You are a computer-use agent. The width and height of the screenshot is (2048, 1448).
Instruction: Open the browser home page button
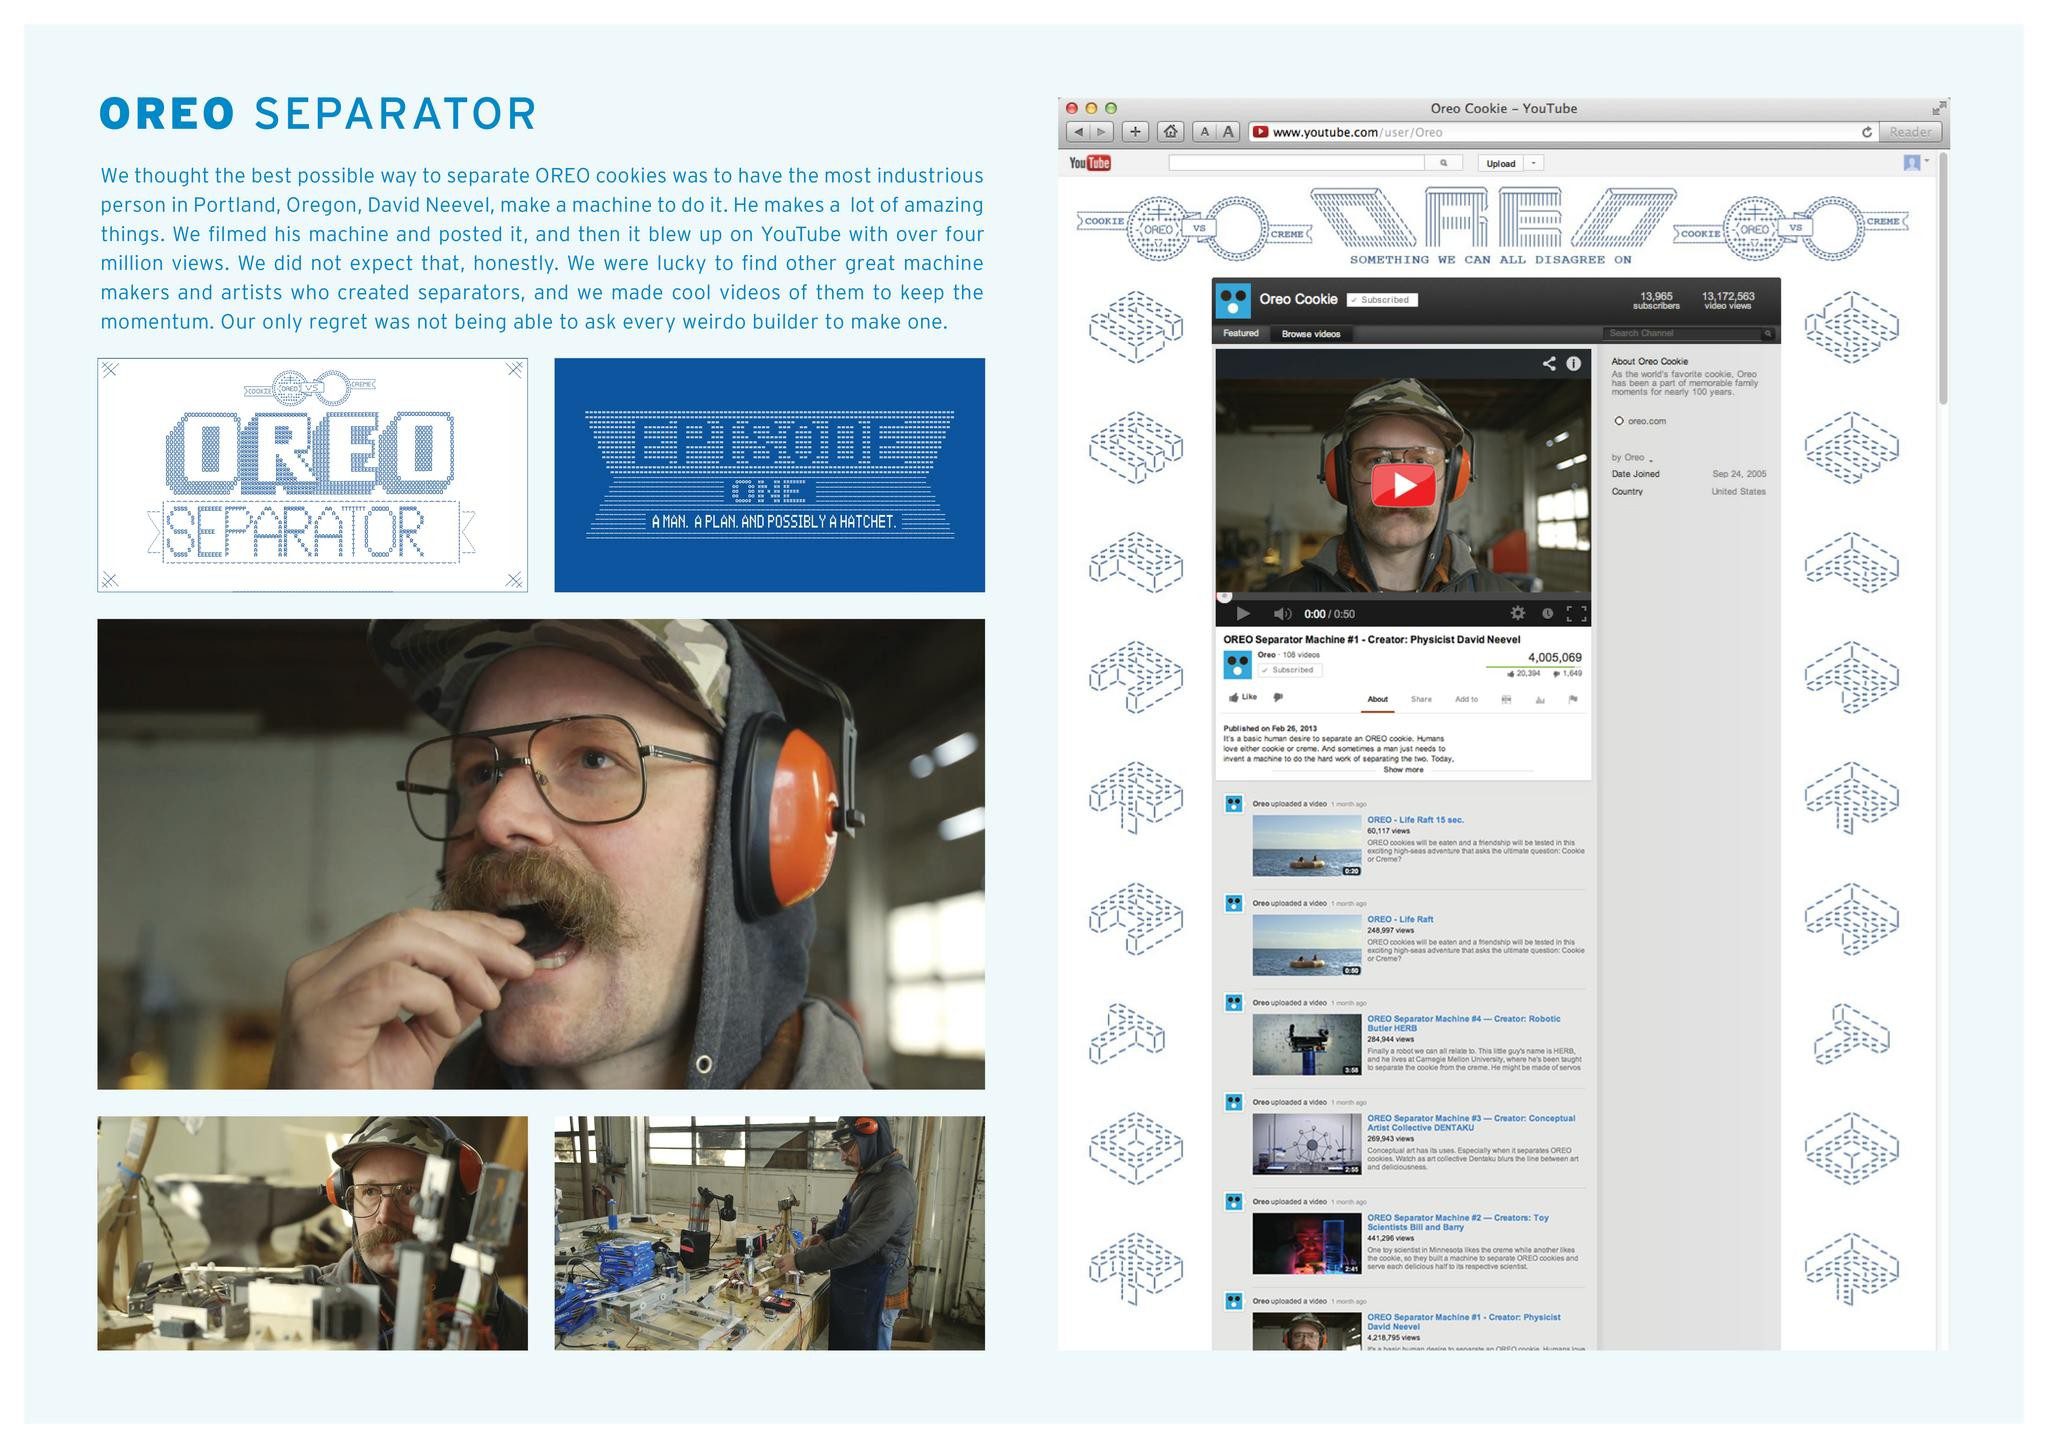[1171, 132]
